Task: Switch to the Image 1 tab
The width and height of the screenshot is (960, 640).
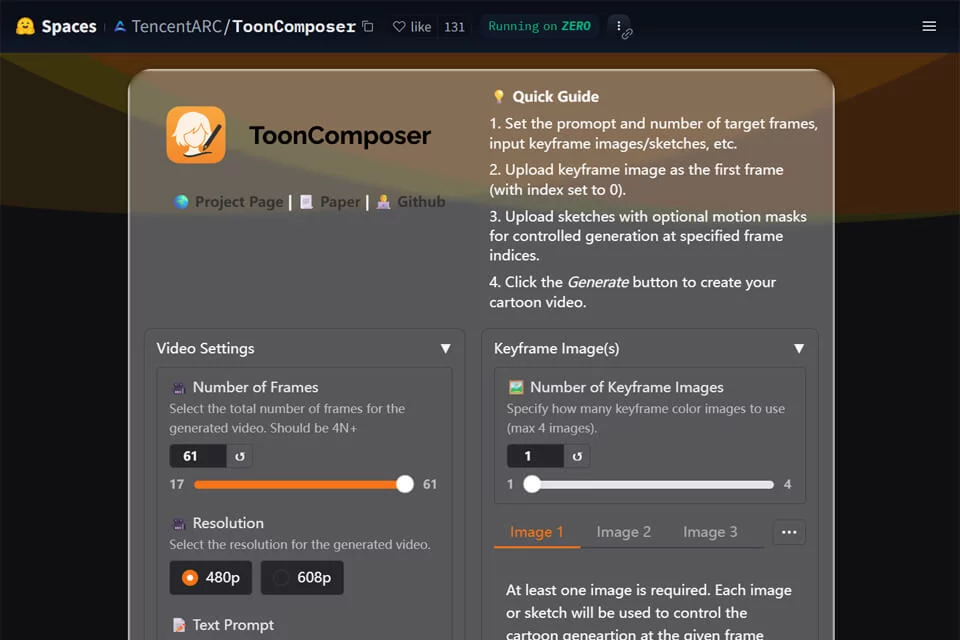Action: pos(536,532)
